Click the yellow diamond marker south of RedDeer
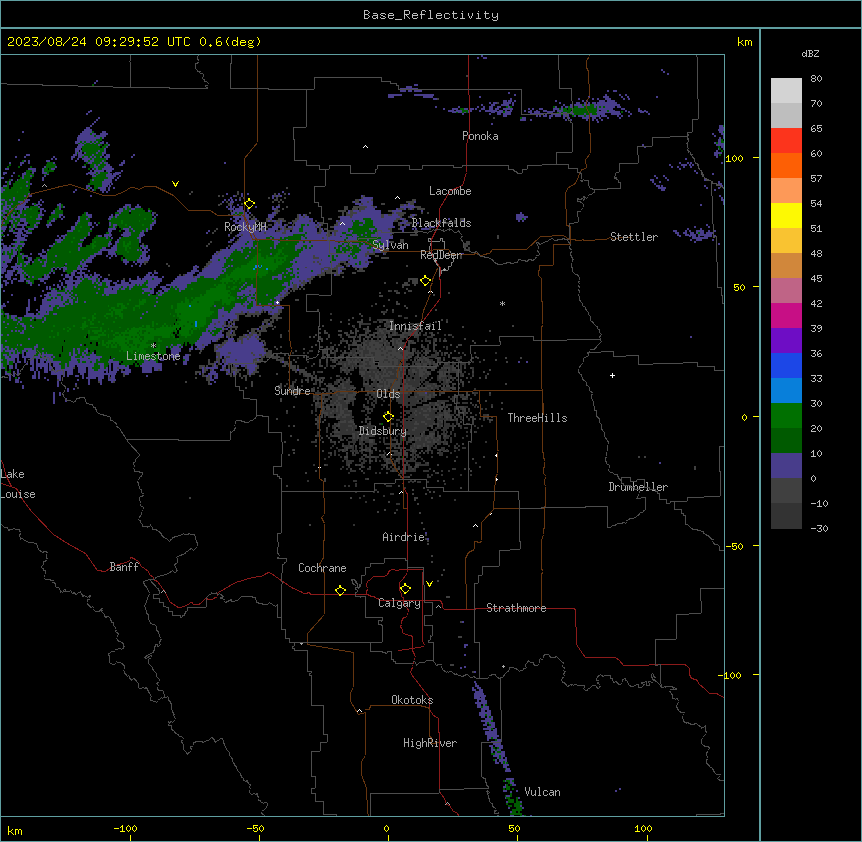Image resolution: width=862 pixels, height=842 pixels. pyautogui.click(x=426, y=281)
